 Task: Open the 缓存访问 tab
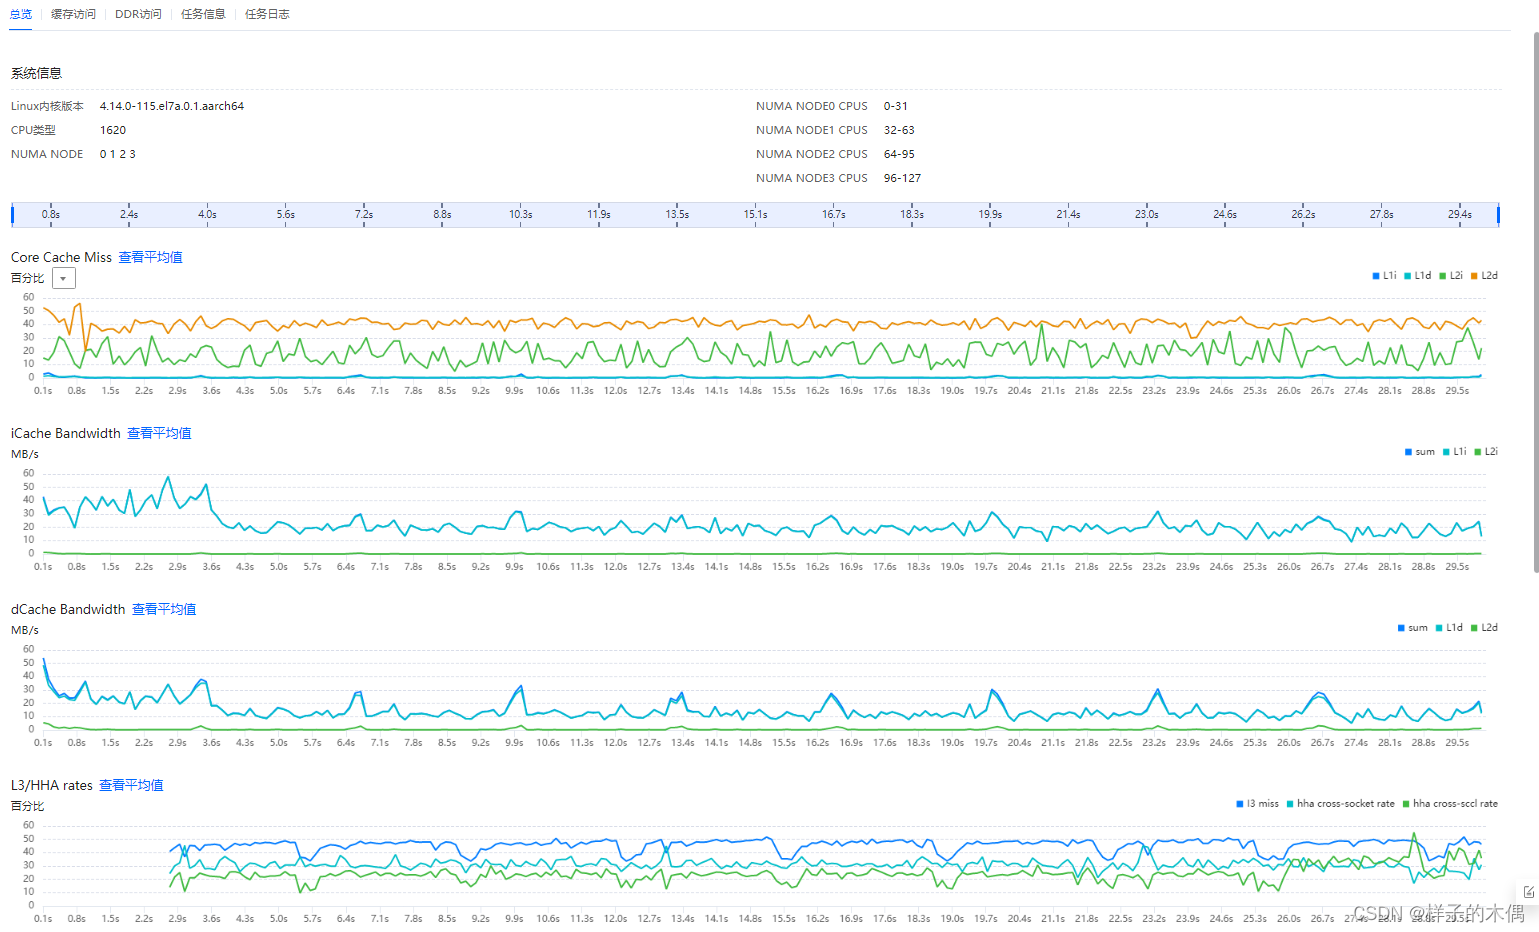coord(73,14)
